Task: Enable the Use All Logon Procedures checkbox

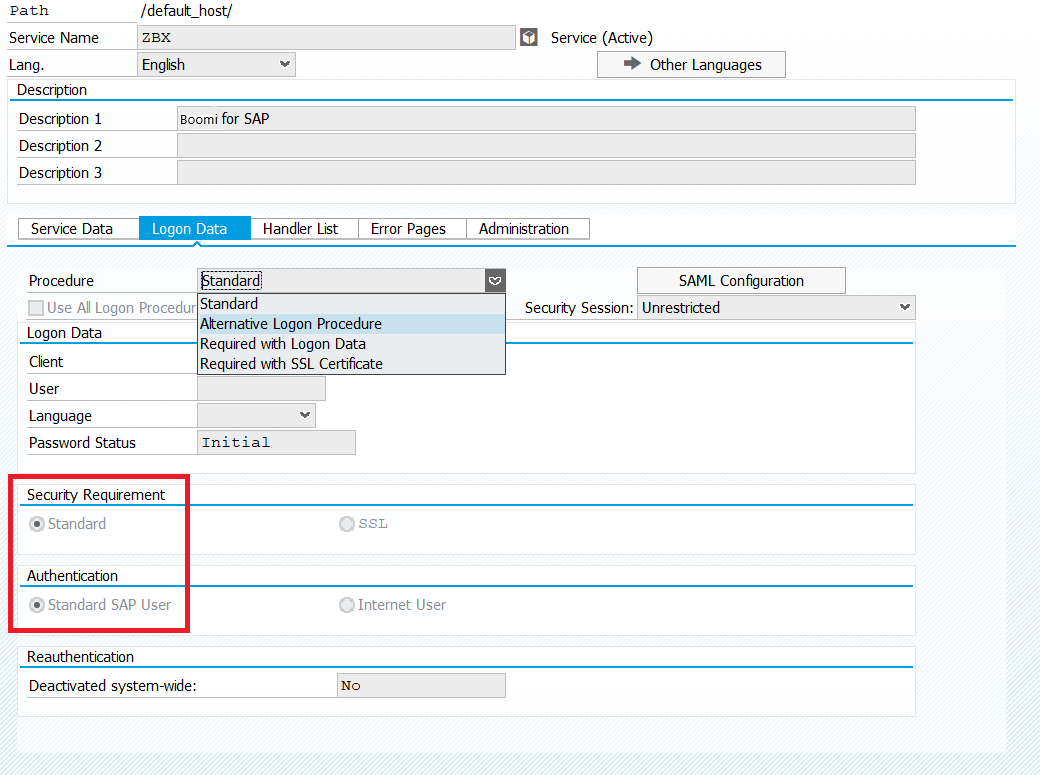Action: coord(36,308)
